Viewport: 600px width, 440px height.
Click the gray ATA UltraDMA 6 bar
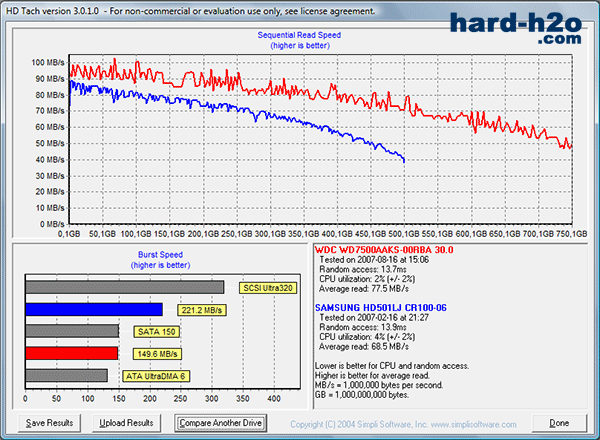click(x=67, y=375)
